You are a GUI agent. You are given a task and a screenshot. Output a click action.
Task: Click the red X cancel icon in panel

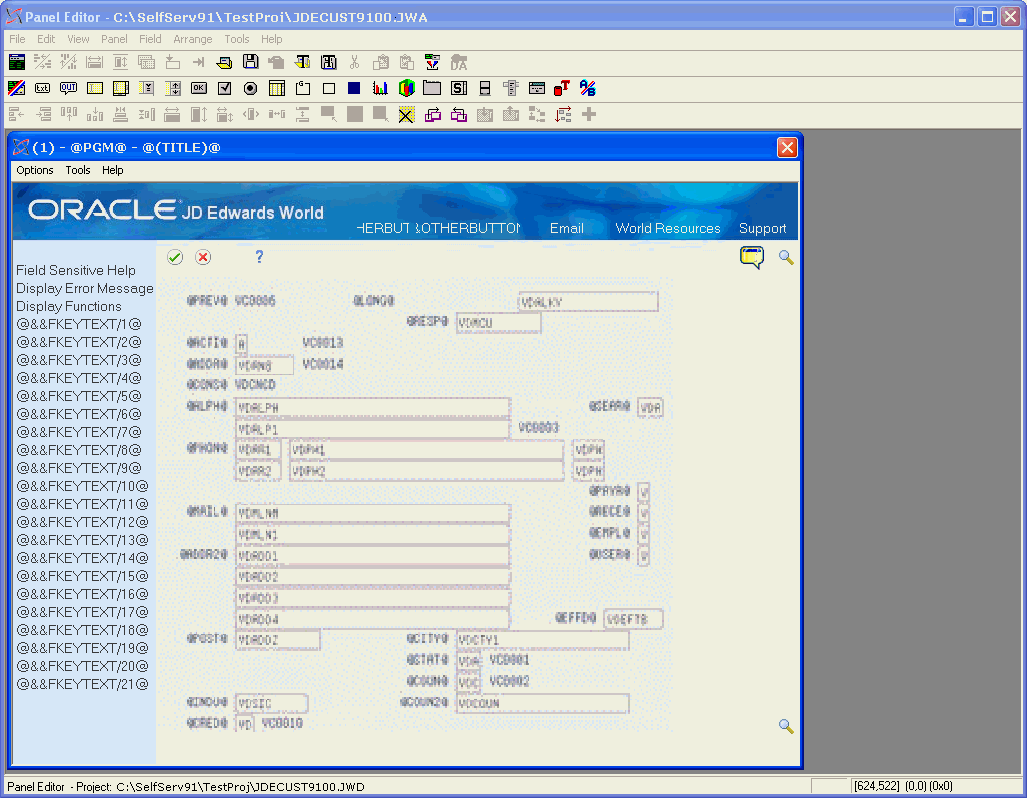point(203,257)
